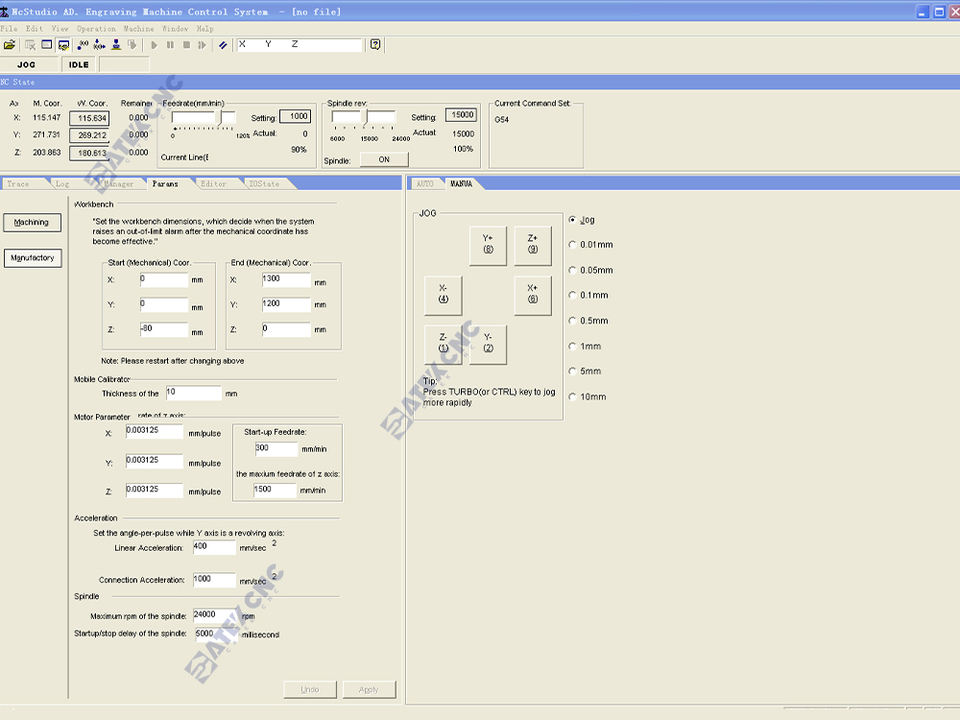Click the Start (play) toolbar icon
This screenshot has width=960, height=720.
point(154,45)
